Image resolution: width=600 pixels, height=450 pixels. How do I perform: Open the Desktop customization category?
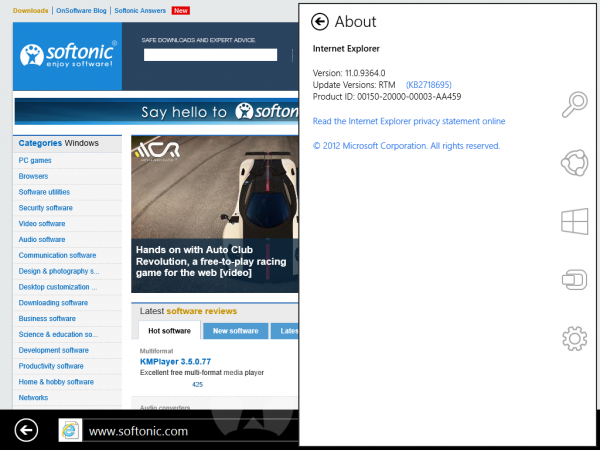58,287
